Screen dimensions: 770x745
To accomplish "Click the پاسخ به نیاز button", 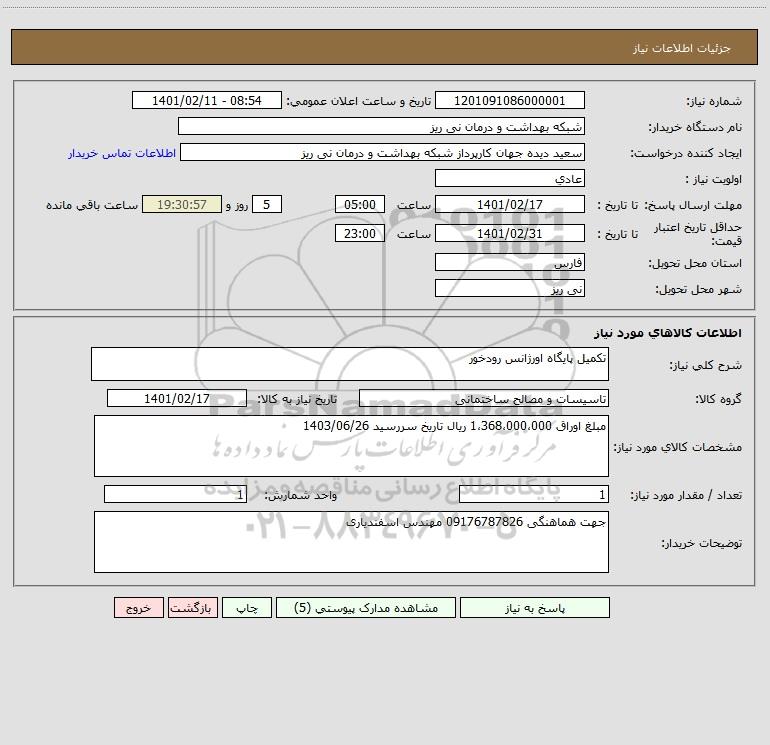I will [x=534, y=607].
